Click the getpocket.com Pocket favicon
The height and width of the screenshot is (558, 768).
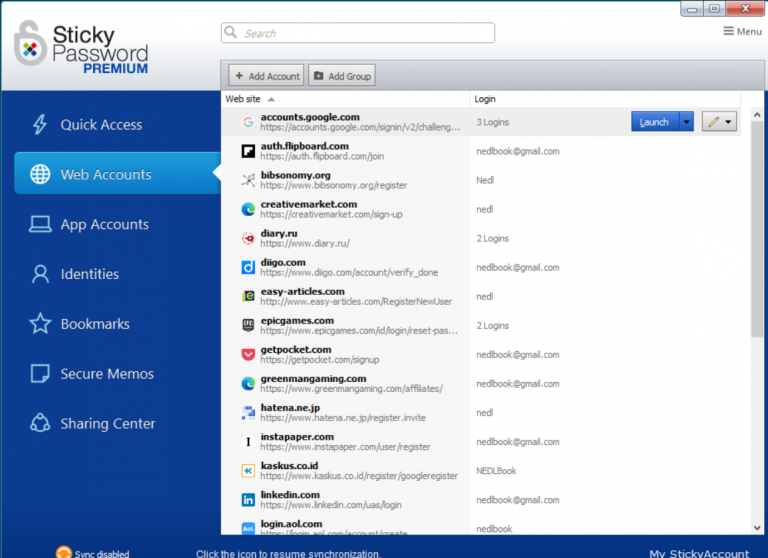point(248,354)
